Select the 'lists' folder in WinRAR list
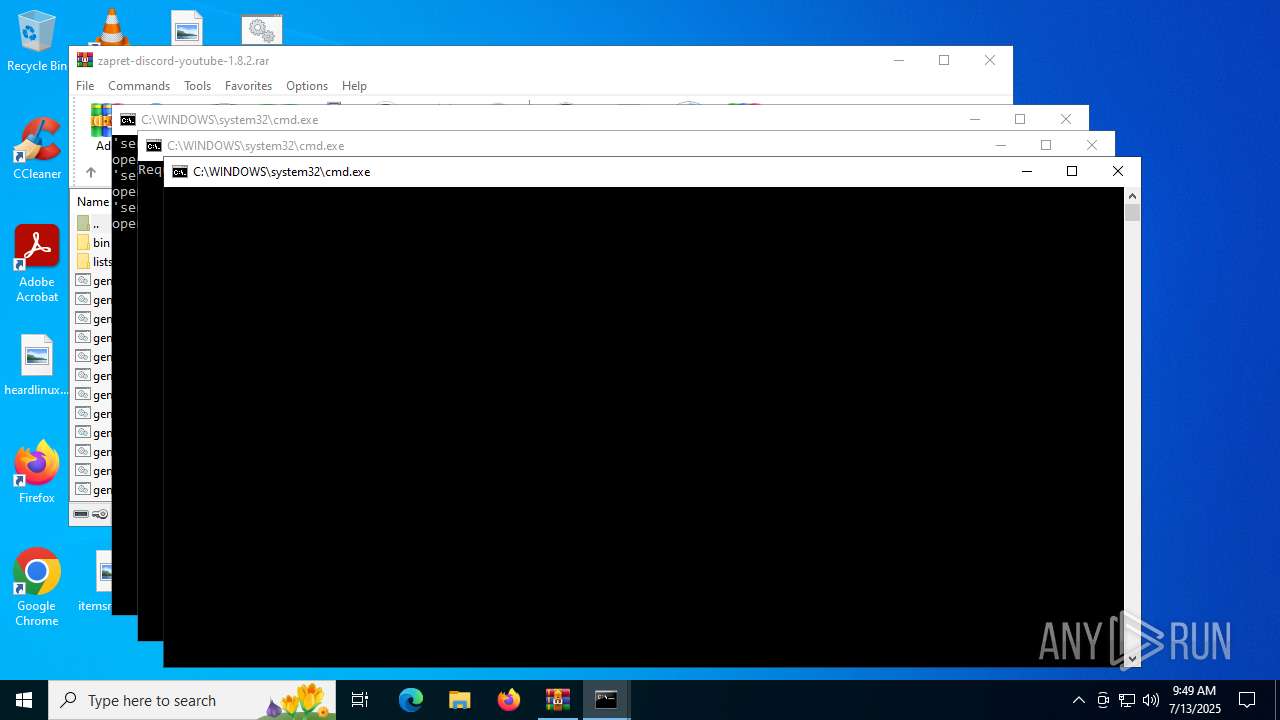The height and width of the screenshot is (720, 1280). (x=92, y=262)
